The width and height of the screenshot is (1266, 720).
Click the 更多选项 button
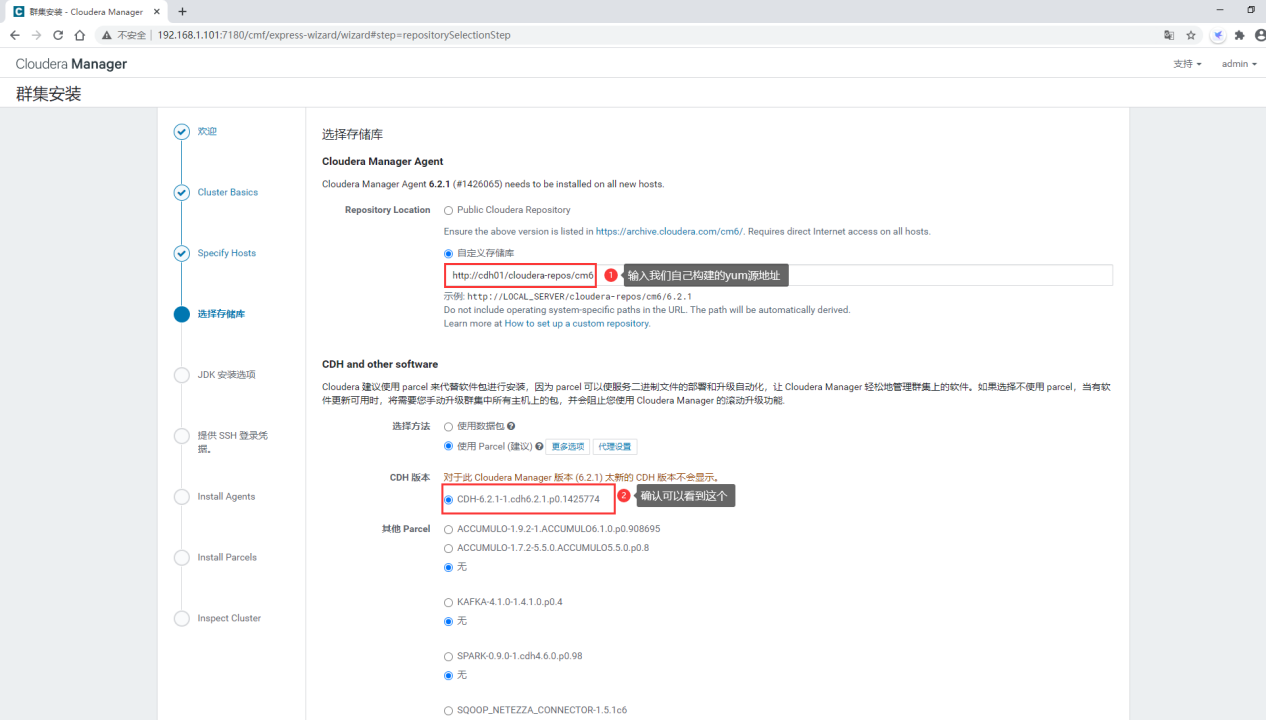(567, 447)
